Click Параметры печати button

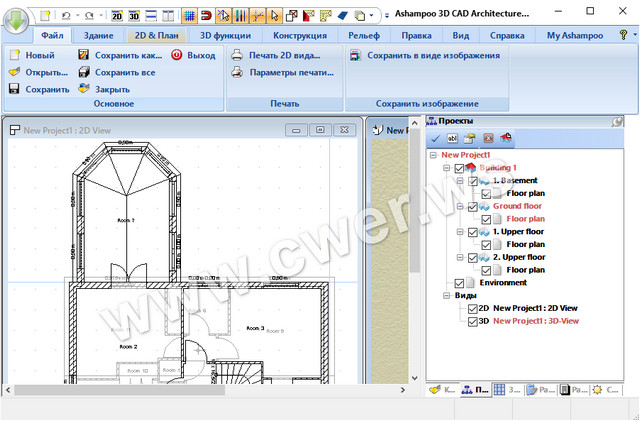pyautogui.click(x=290, y=73)
